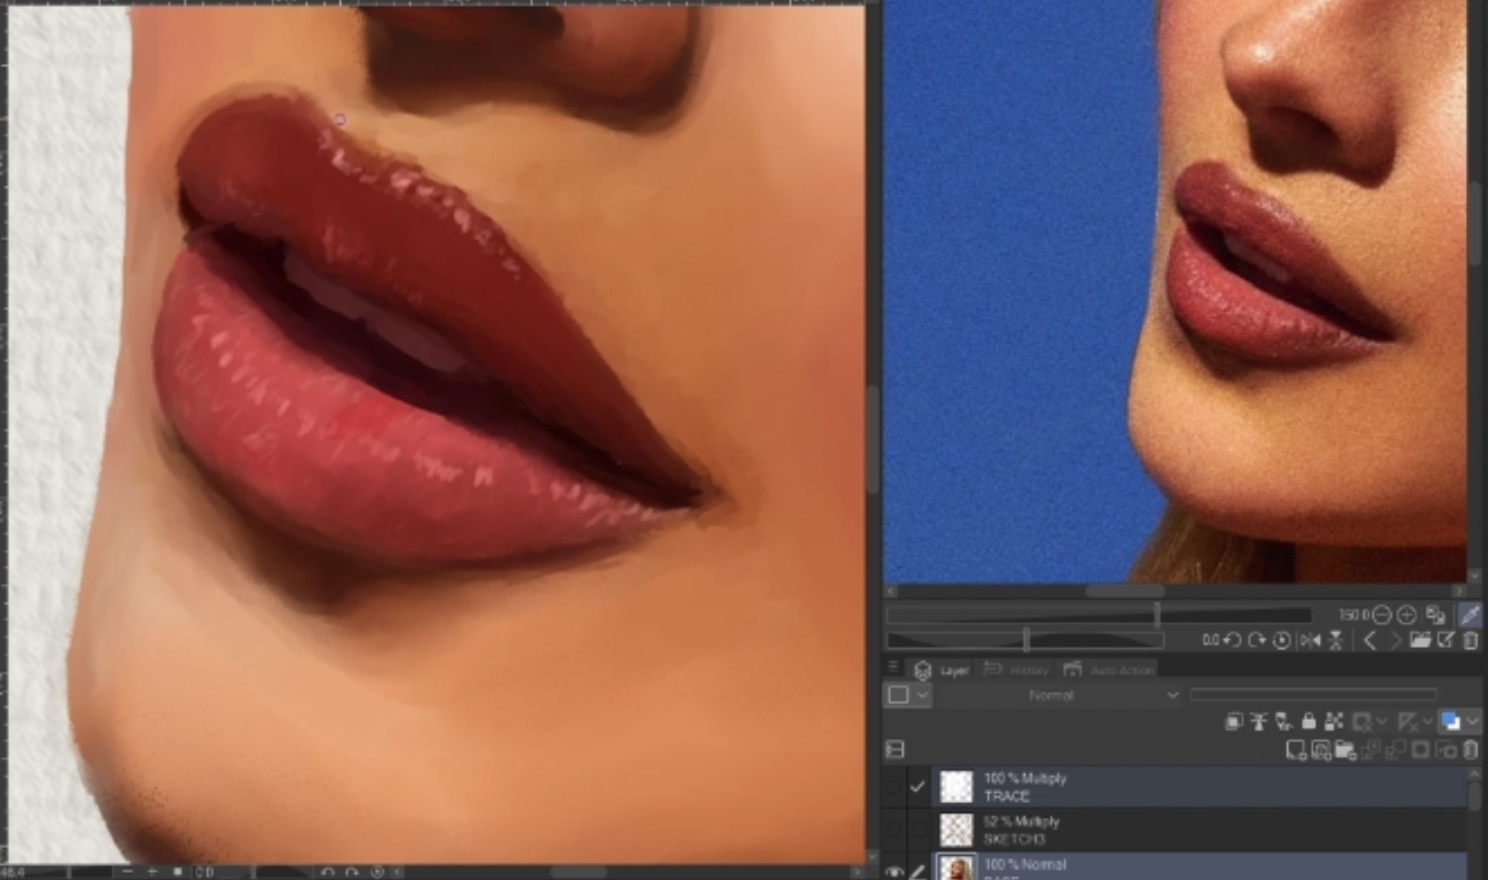Screen dimensions: 1488x880
Task: Zoom in the Sub View image
Action: click(1407, 615)
